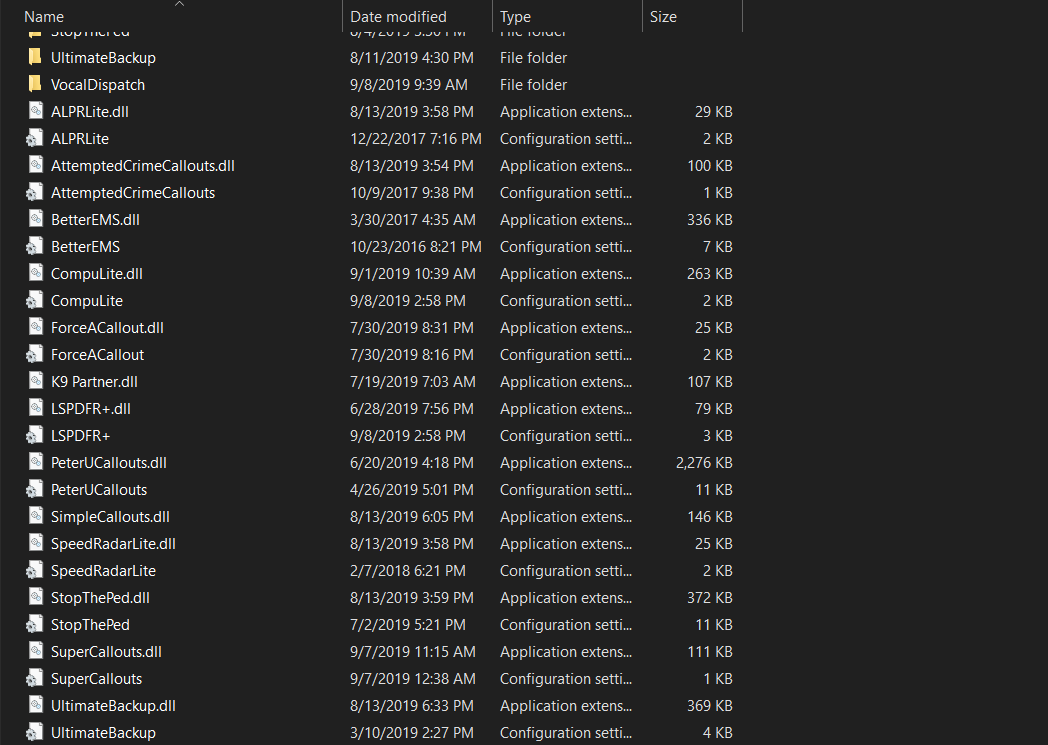Select the file name UltimateBackup.dll
This screenshot has width=1048, height=745.
[113, 706]
